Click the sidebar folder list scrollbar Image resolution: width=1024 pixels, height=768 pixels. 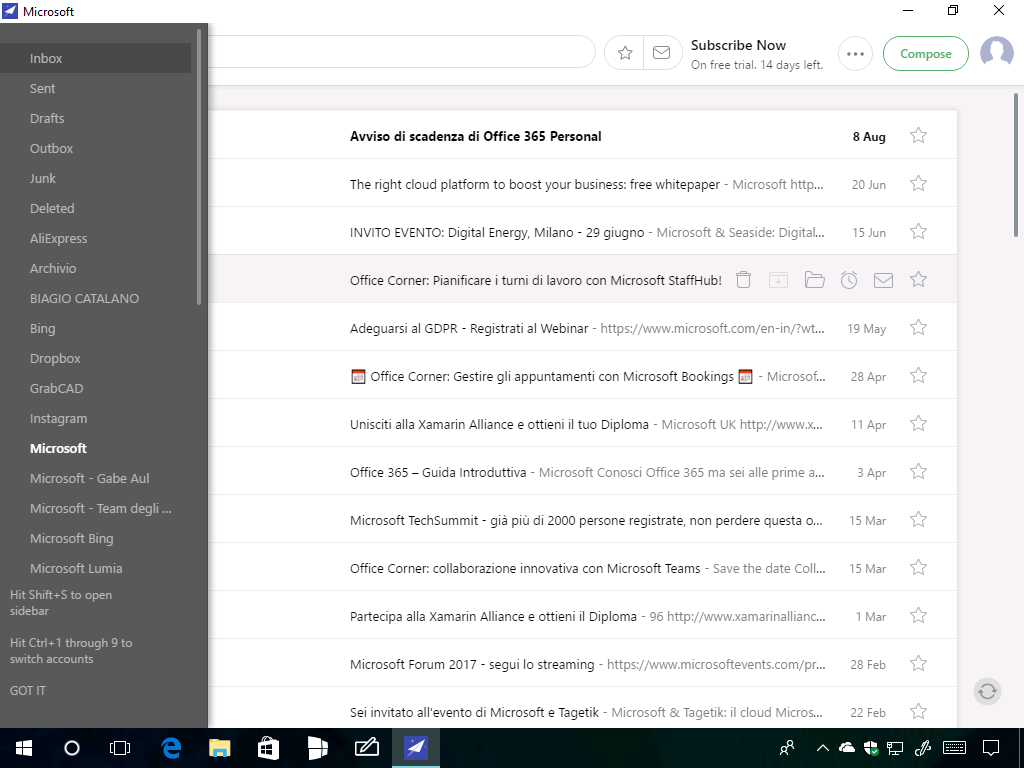click(199, 167)
